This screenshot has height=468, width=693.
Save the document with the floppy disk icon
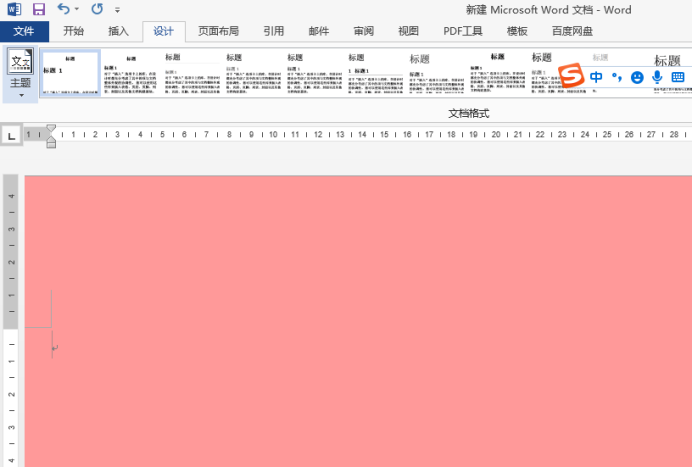coord(39,9)
